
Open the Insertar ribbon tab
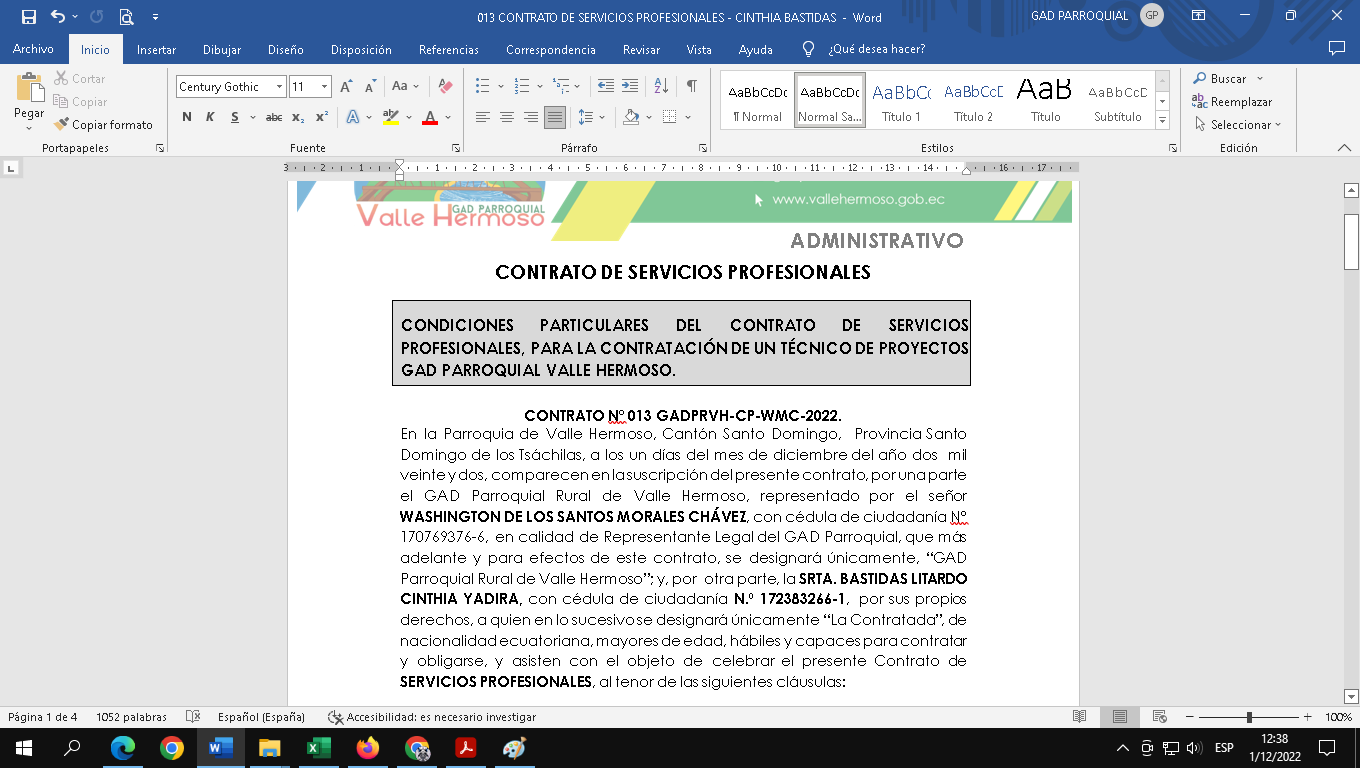coord(156,49)
